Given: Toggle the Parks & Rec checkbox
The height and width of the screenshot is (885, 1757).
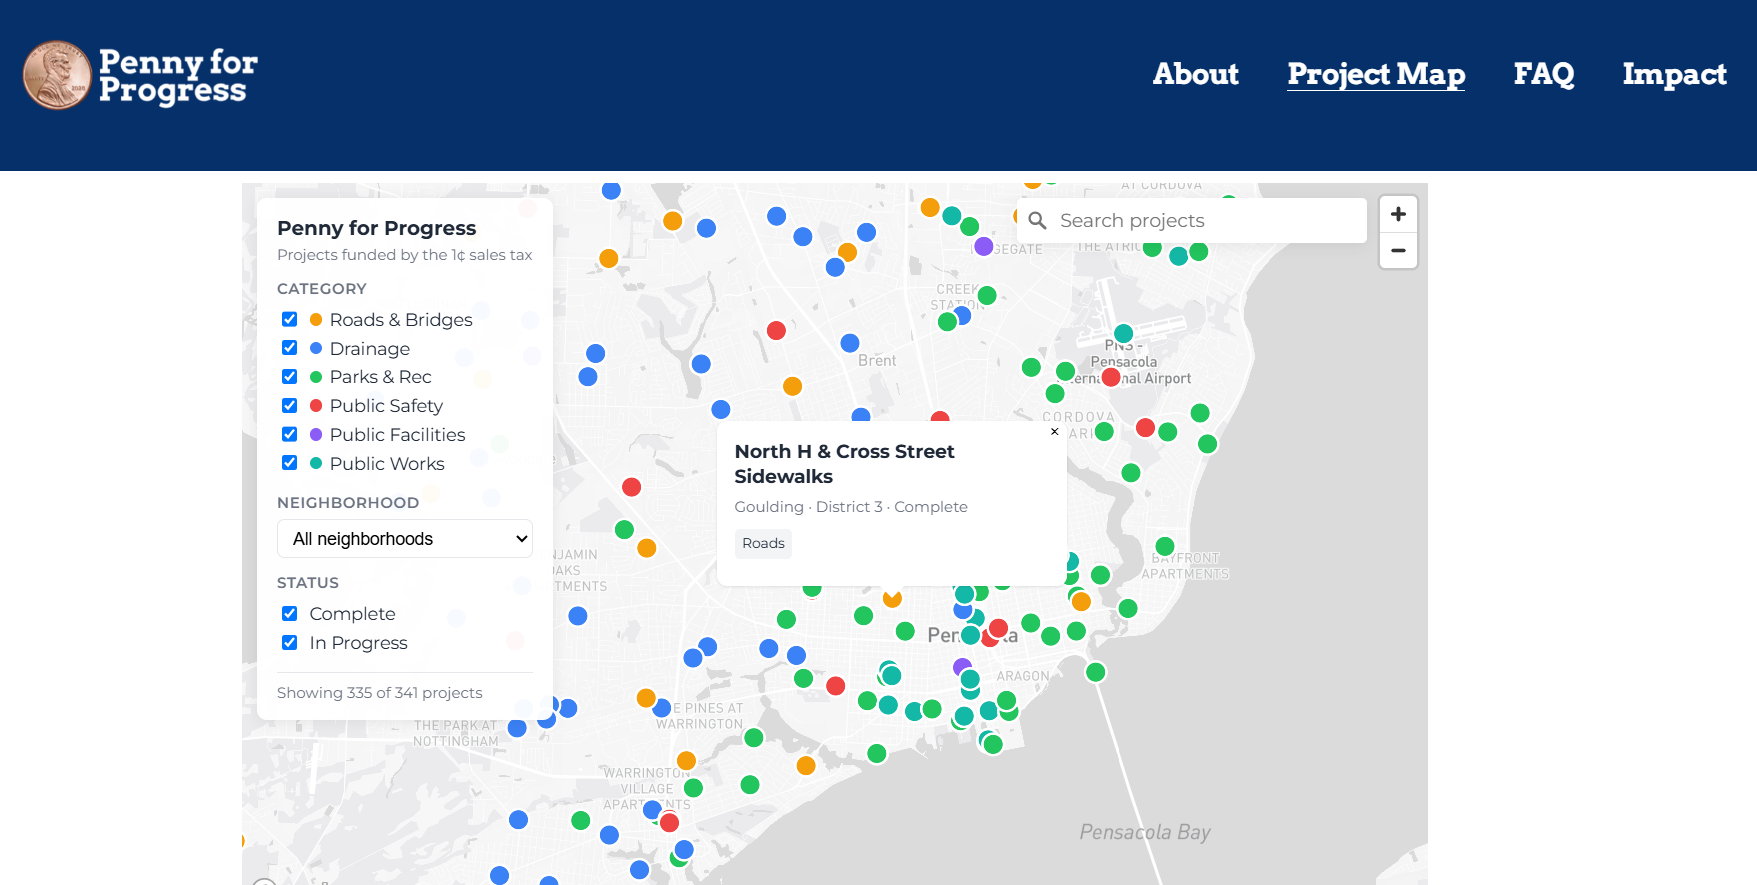Looking at the screenshot, I should tap(289, 377).
